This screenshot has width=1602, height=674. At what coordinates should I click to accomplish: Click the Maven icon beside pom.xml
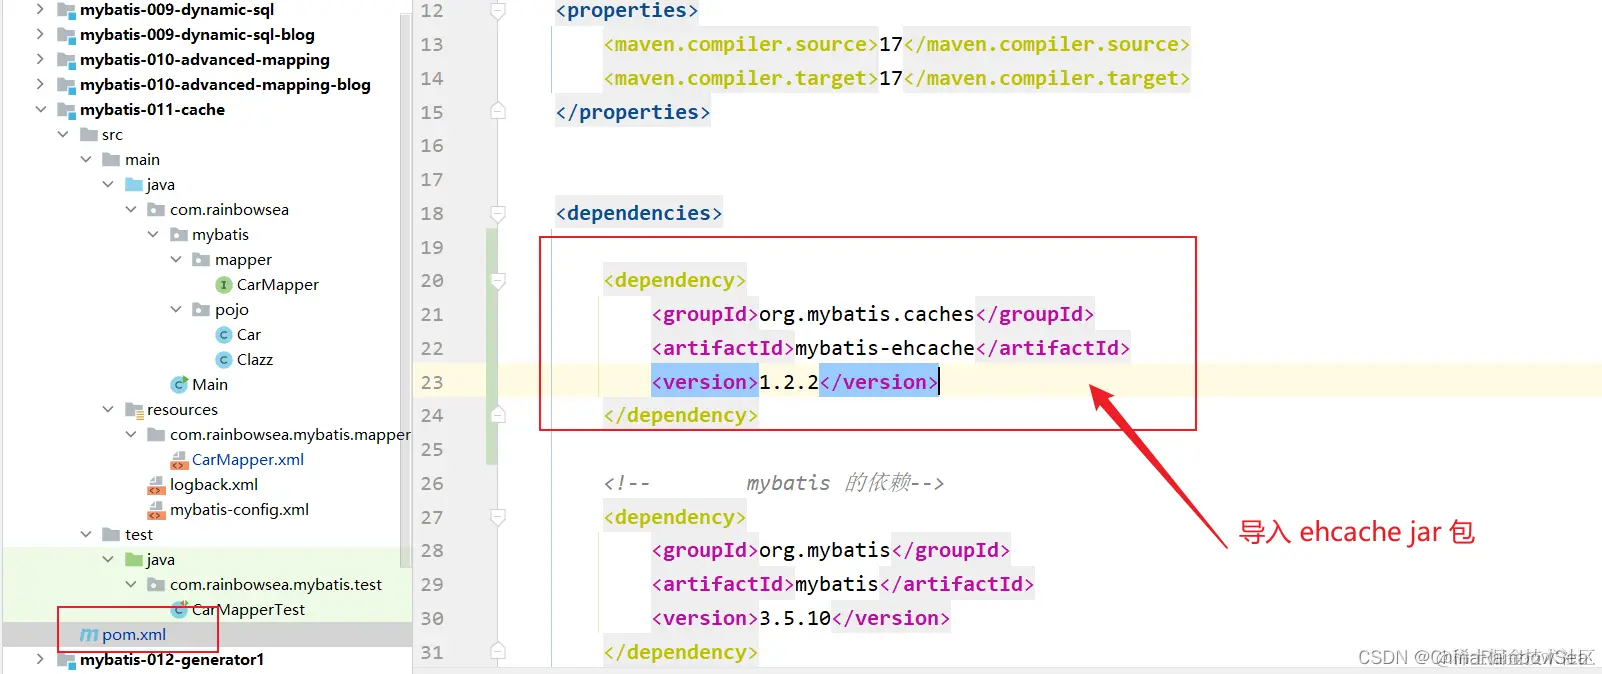[89, 635]
